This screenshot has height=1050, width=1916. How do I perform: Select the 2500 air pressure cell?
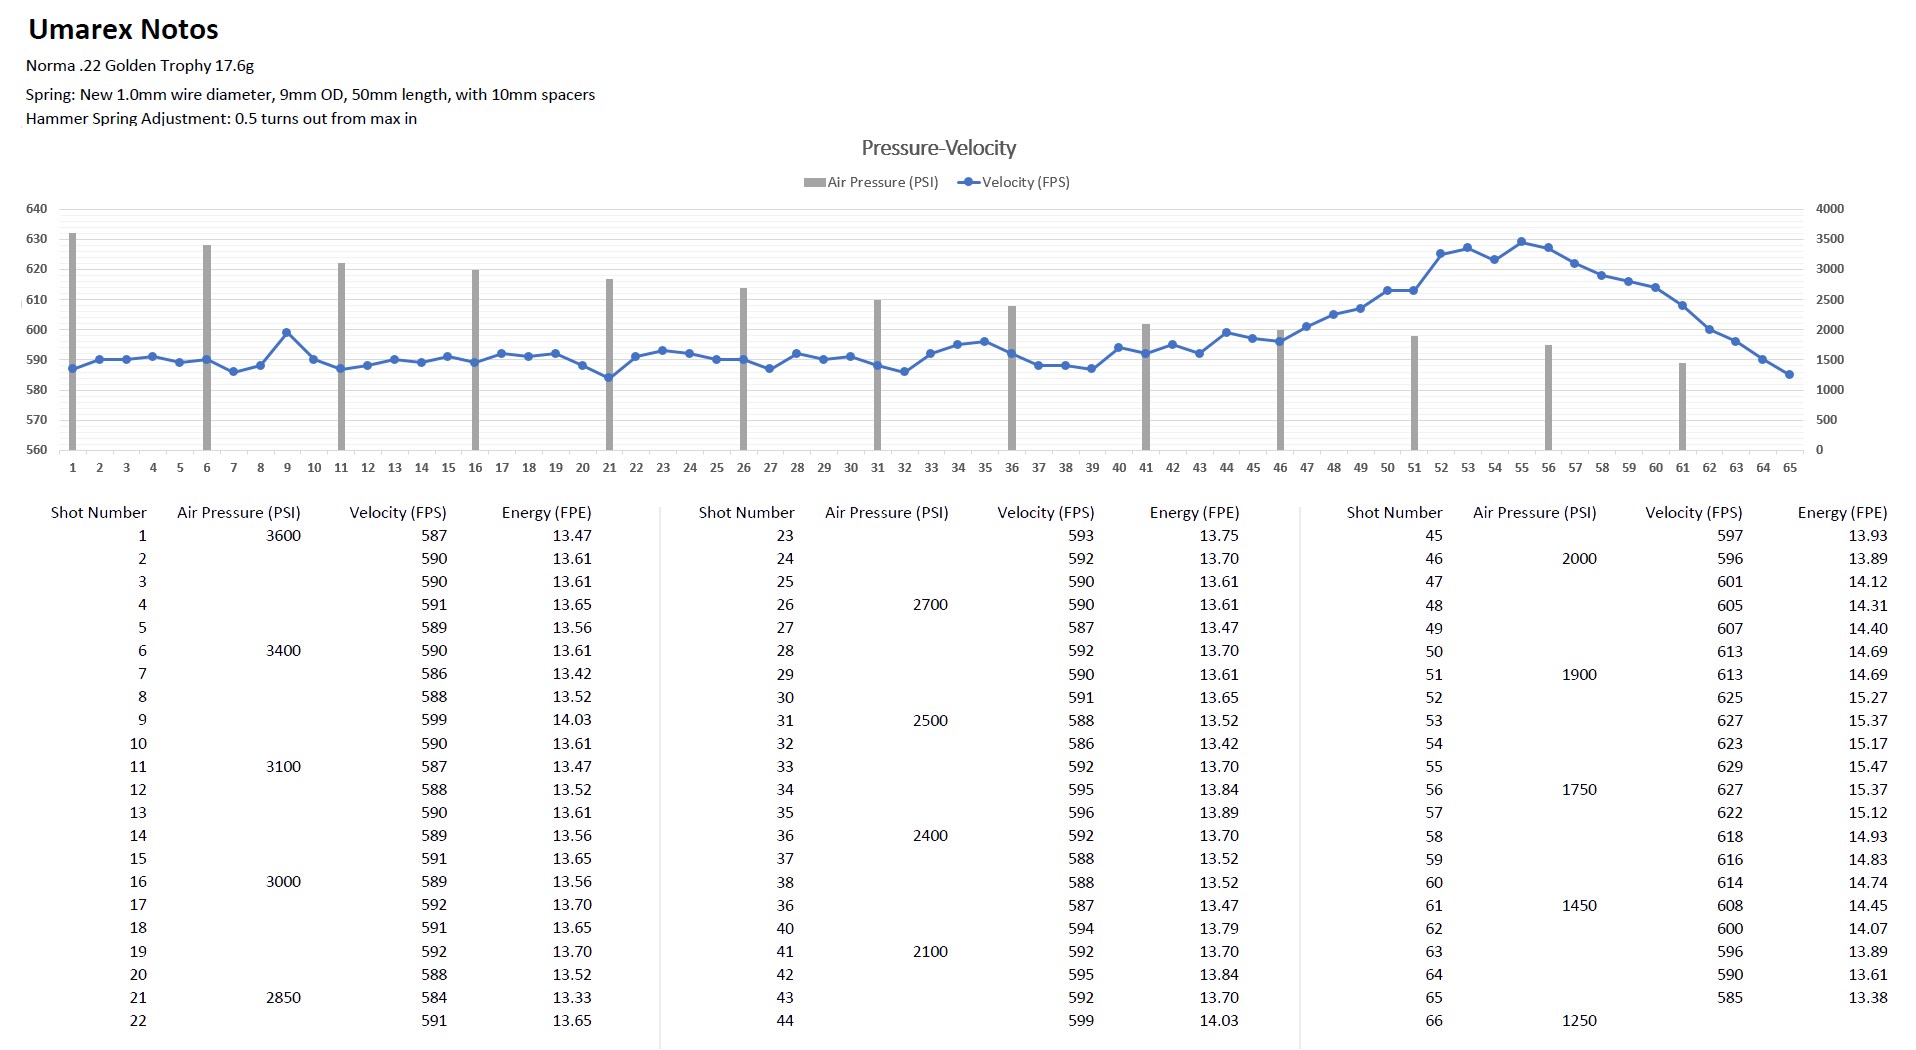[930, 721]
